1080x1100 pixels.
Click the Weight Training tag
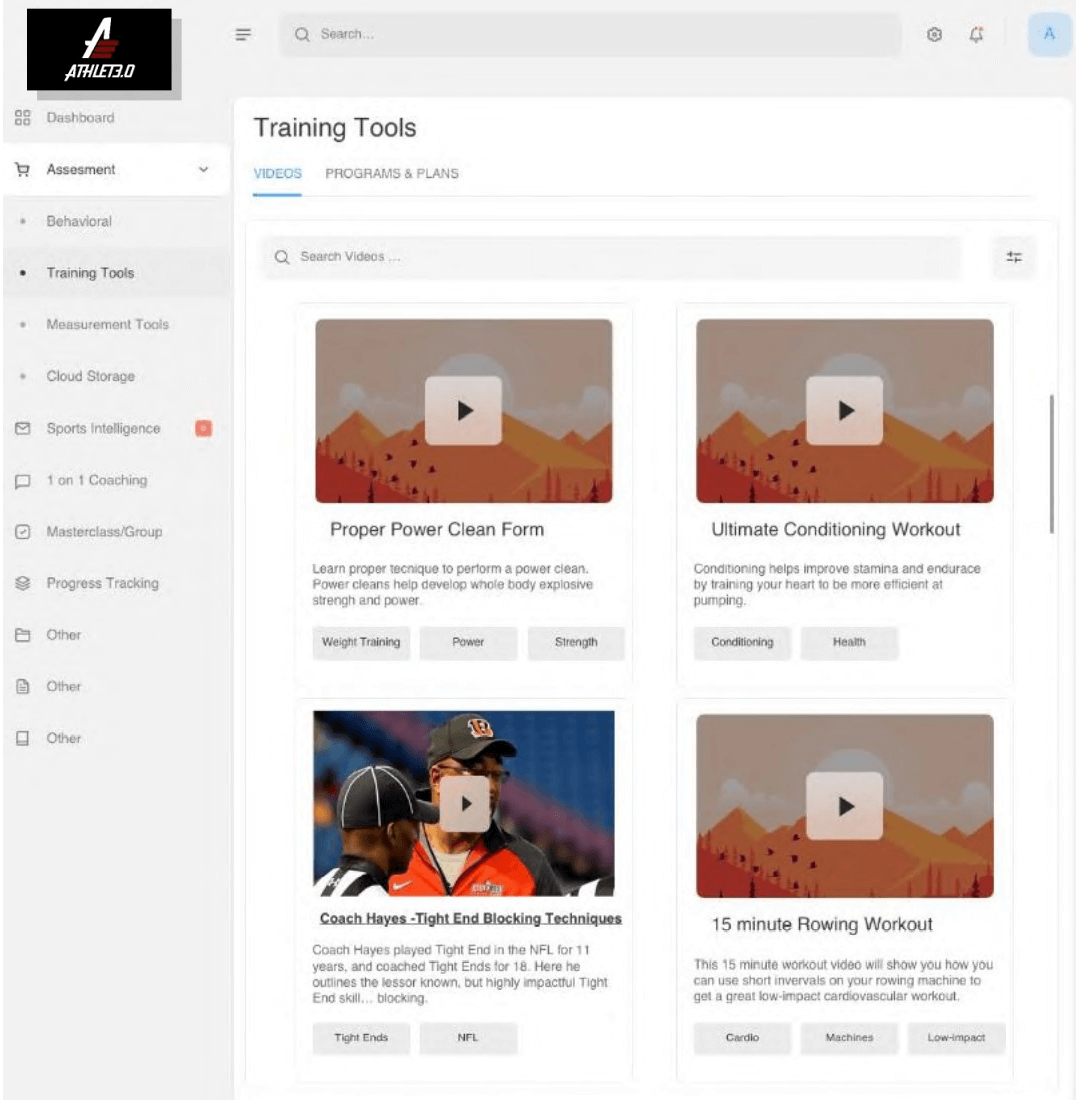coord(361,643)
